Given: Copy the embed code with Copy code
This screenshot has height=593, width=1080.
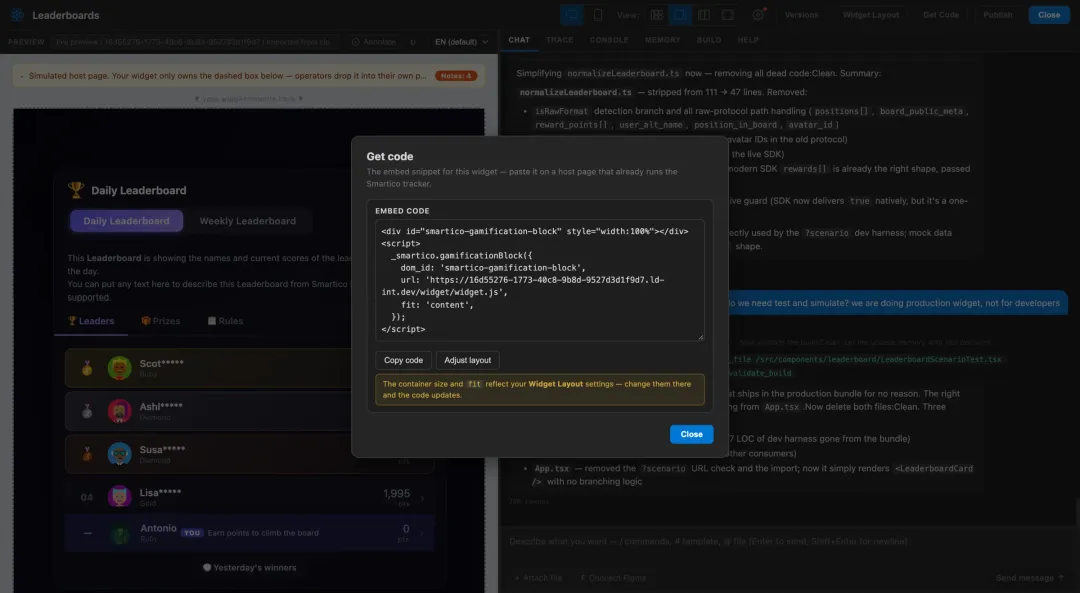Looking at the screenshot, I should tap(403, 360).
